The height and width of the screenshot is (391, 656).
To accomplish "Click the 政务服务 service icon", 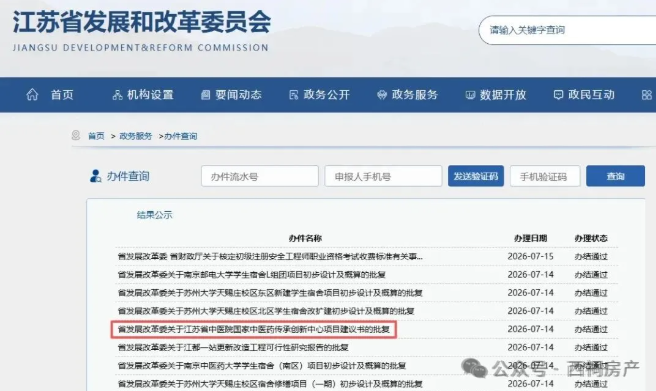I will 382,95.
